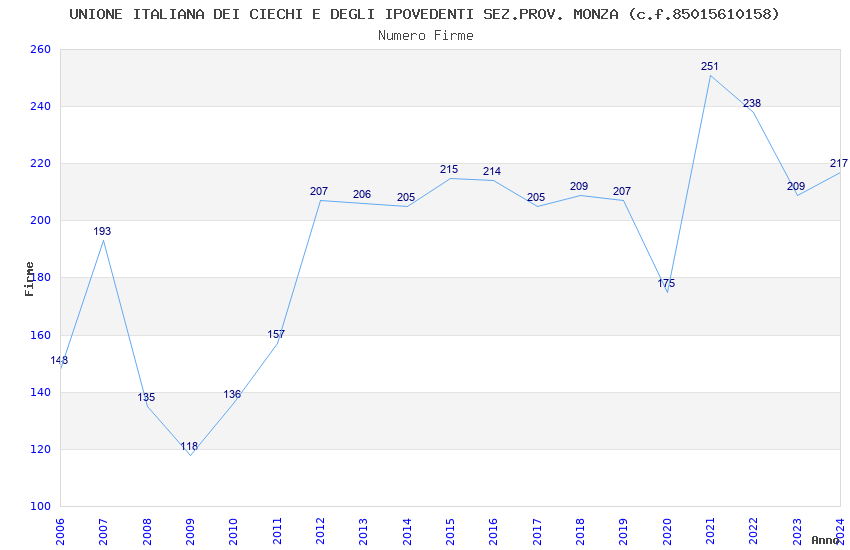The image size is (850, 550).
Task: Click the Anno axis label
Action: (825, 540)
